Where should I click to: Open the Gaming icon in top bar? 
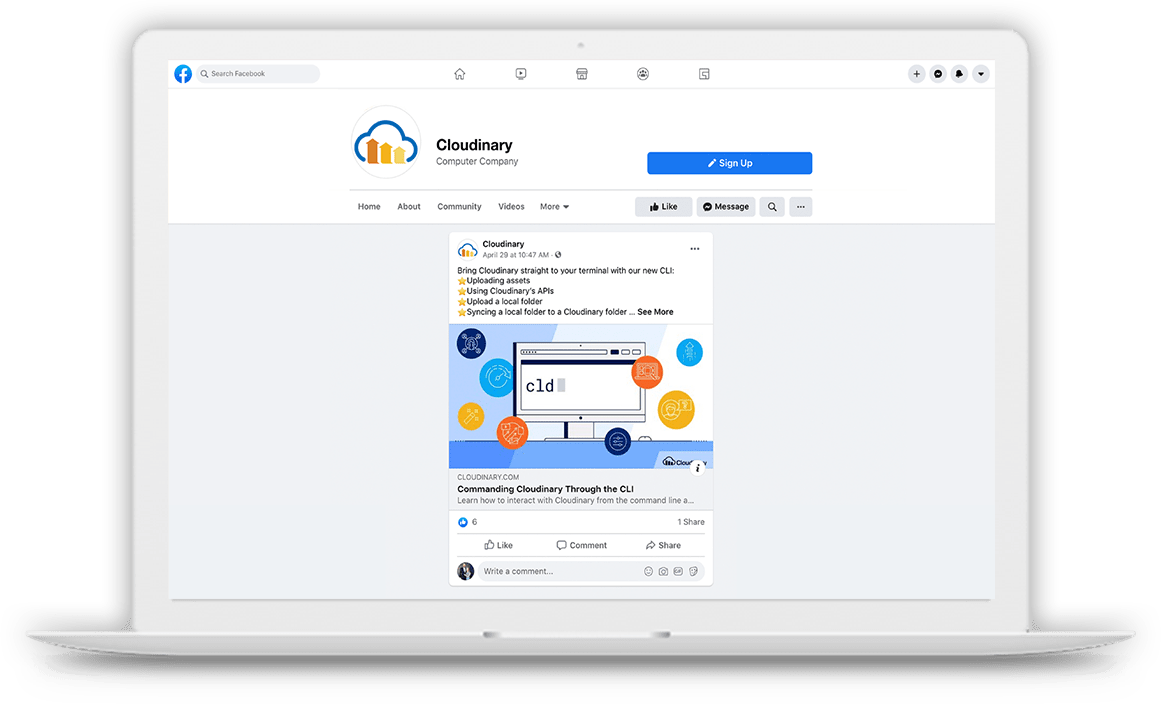point(704,74)
